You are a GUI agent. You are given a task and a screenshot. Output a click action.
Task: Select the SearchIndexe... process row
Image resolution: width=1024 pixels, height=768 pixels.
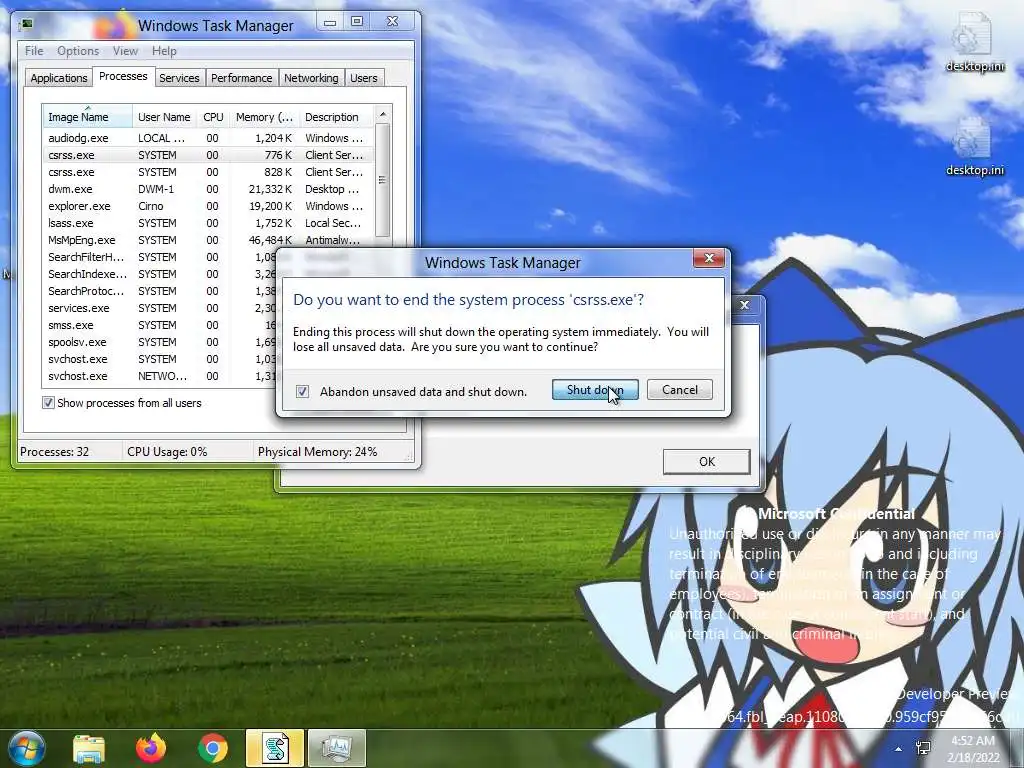[159, 274]
